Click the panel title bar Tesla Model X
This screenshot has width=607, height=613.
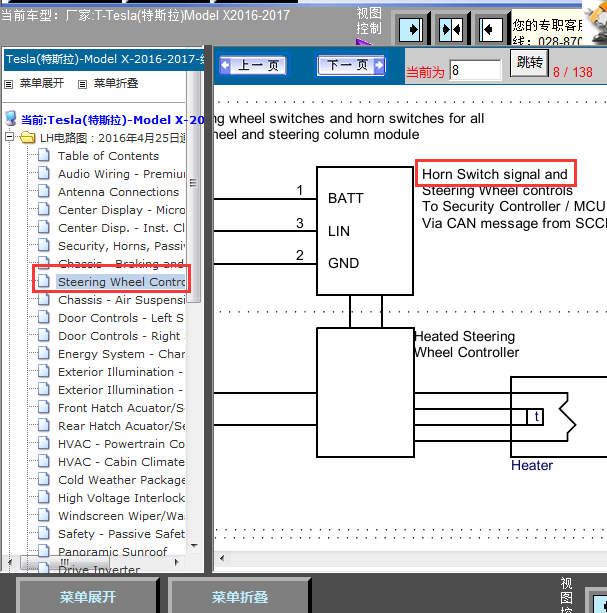[105, 59]
